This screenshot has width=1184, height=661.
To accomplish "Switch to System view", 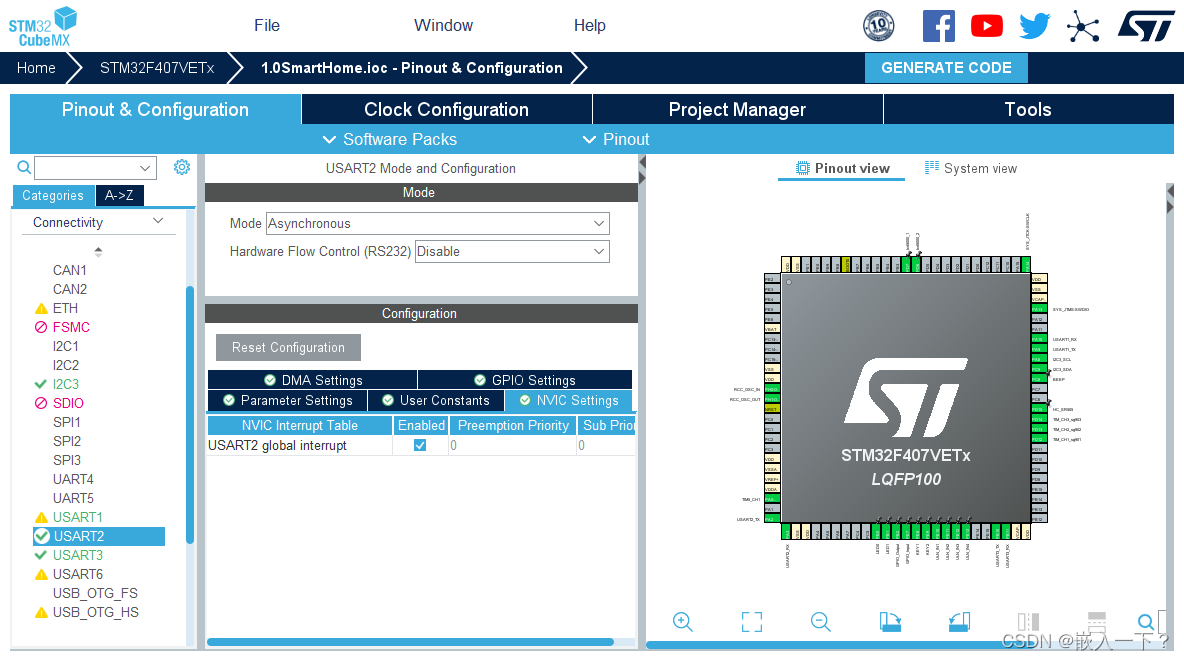I will pyautogui.click(x=971, y=168).
